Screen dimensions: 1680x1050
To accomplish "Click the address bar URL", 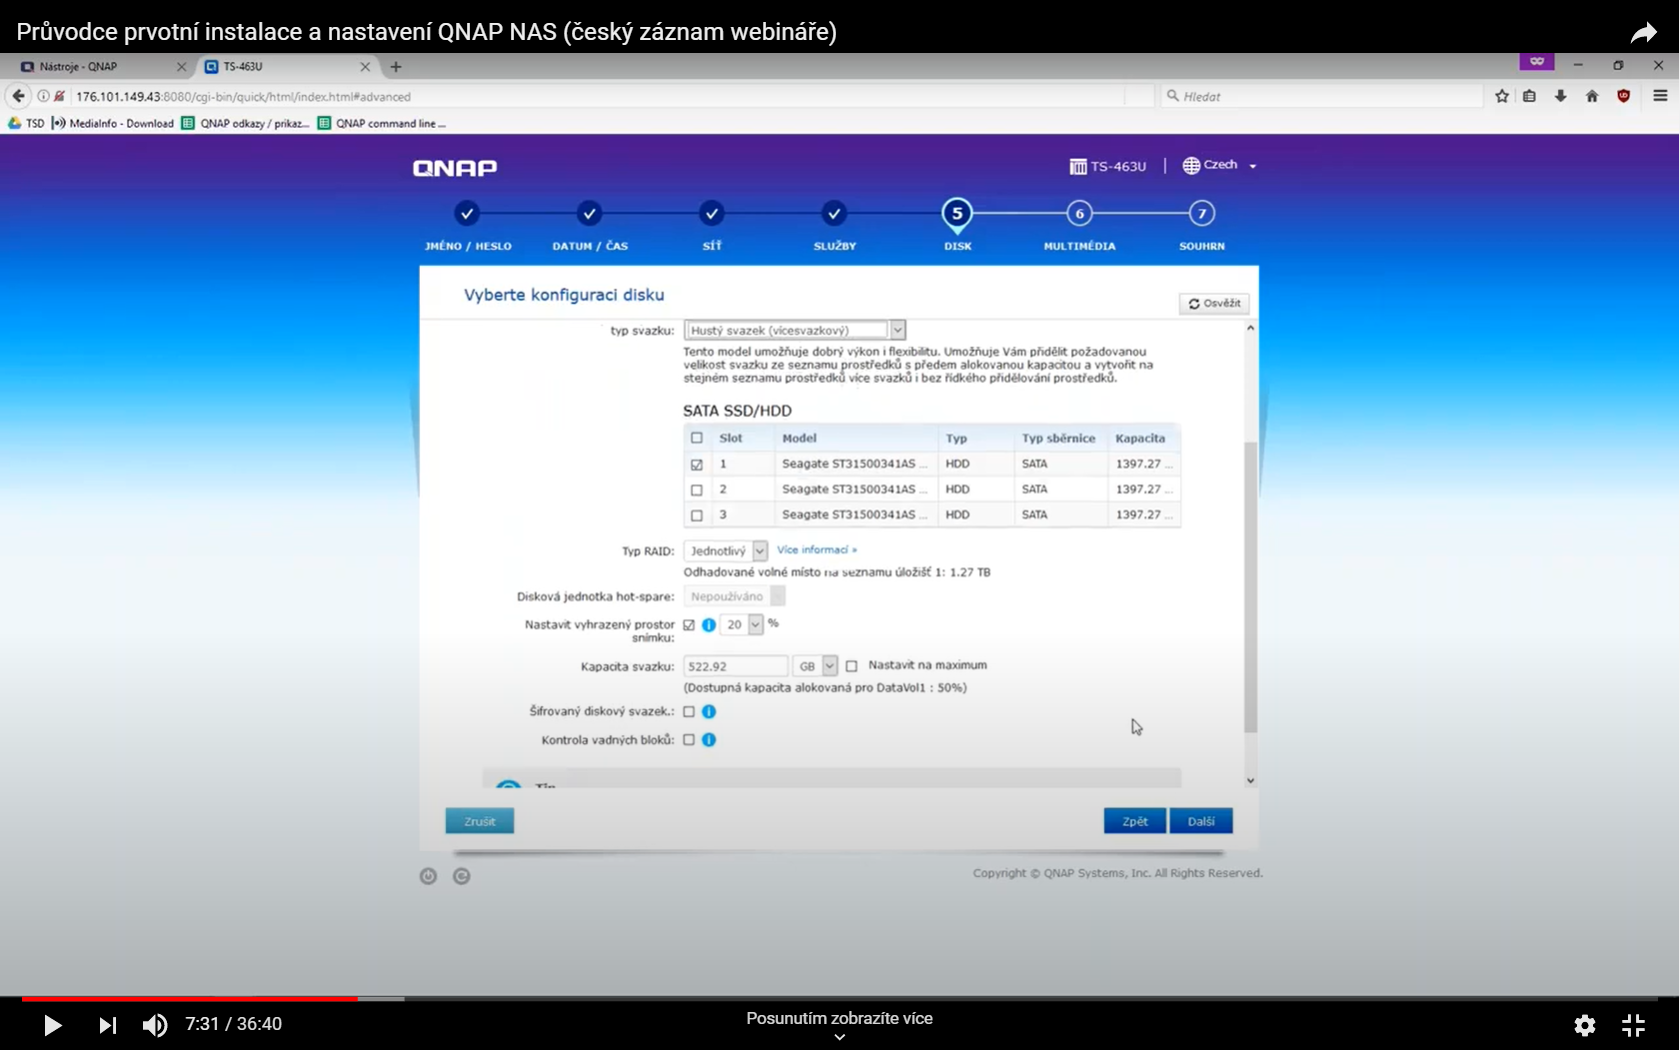I will (x=243, y=97).
